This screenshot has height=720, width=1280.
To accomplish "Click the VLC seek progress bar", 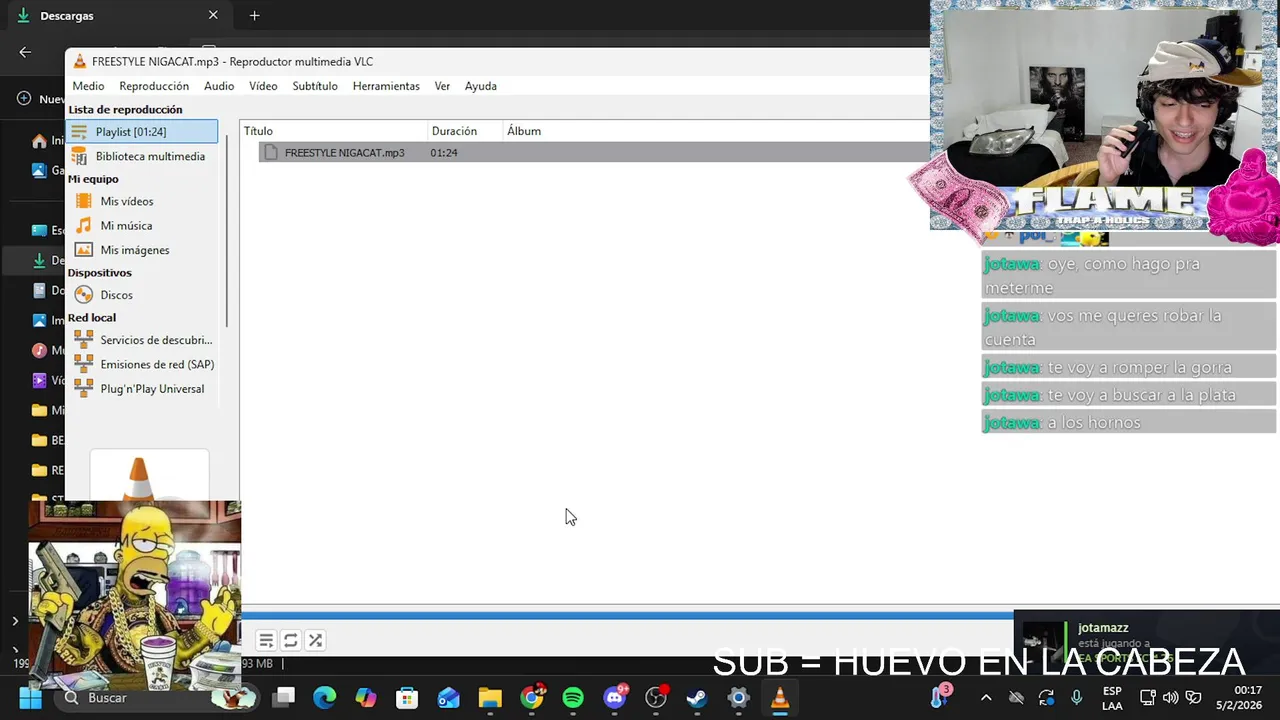I will click(627, 616).
